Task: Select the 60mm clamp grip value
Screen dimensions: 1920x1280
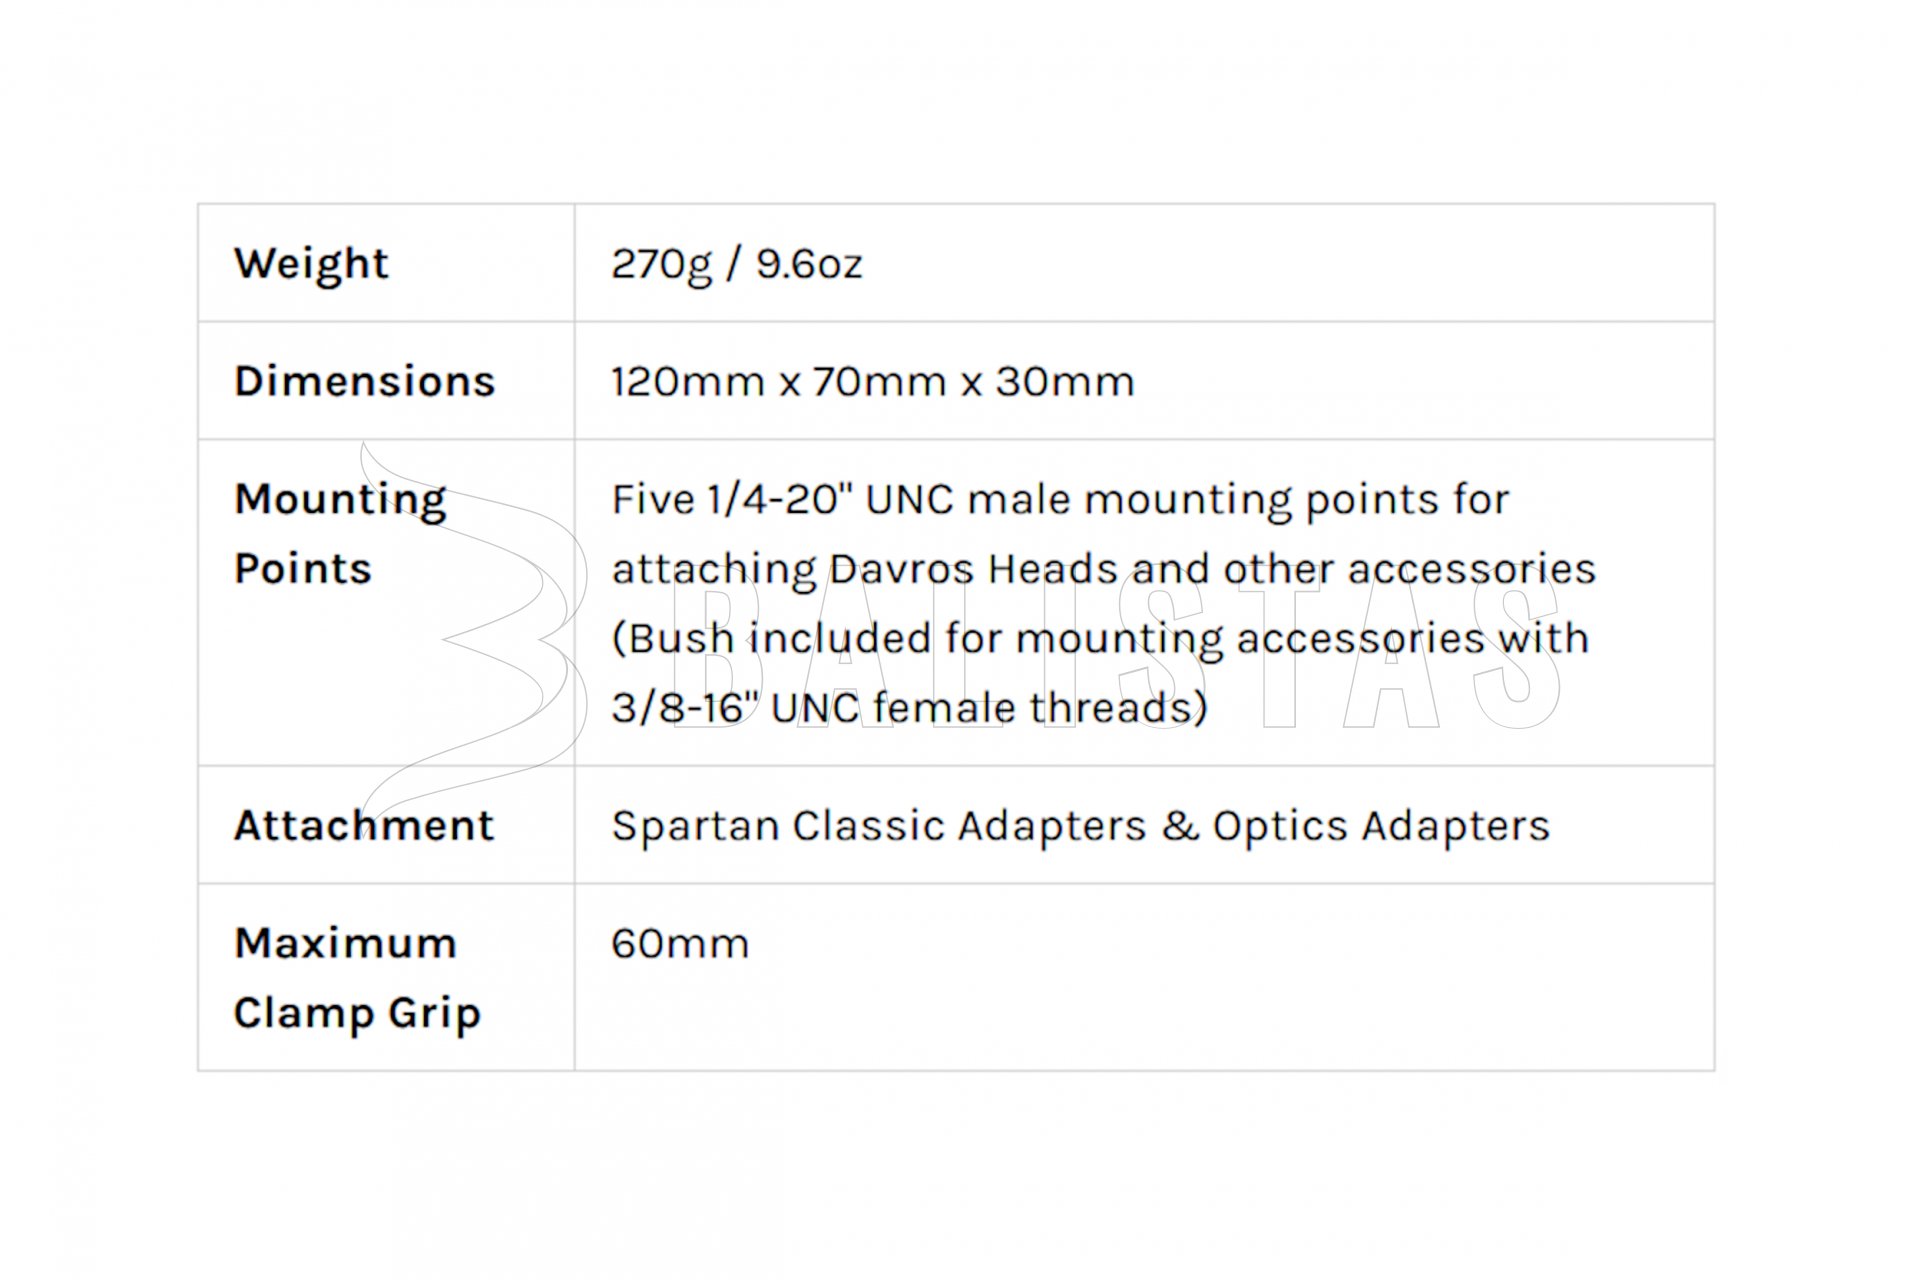Action: [680, 943]
